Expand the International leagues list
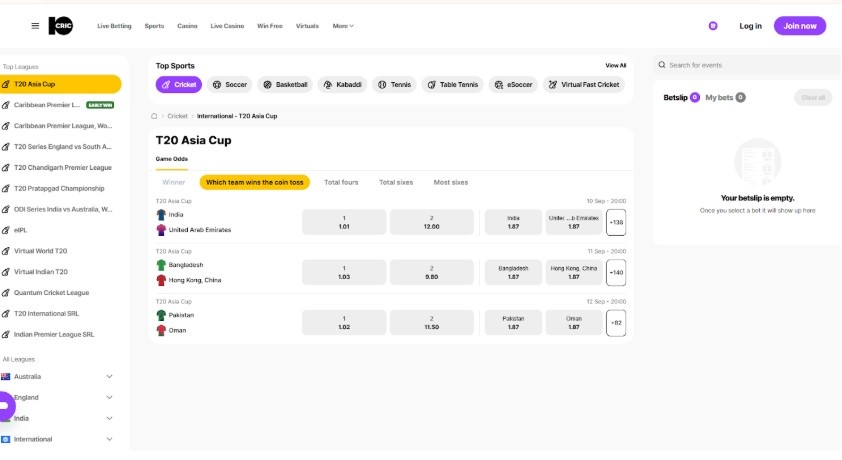The image size is (842, 460). 109,440
